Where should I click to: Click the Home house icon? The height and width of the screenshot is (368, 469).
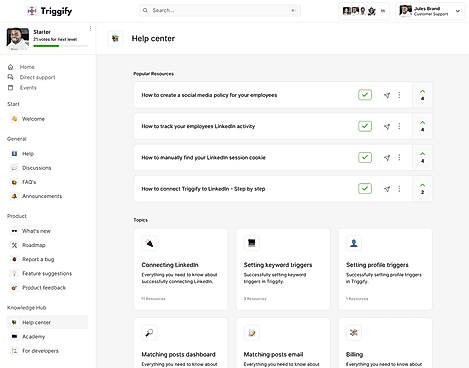point(11,67)
